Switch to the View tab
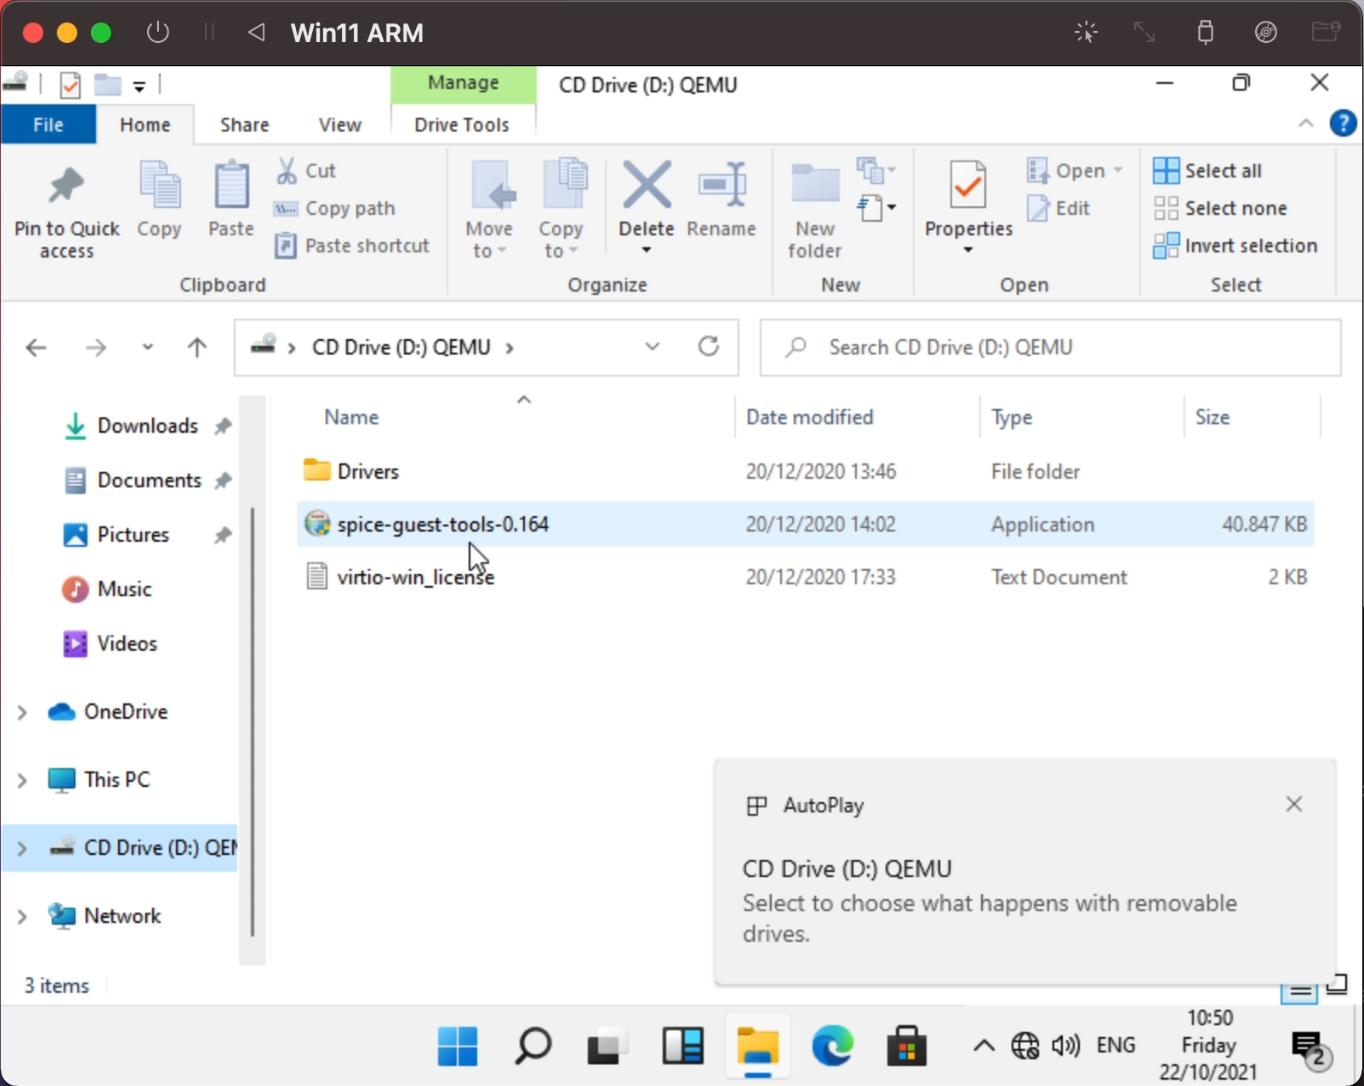 pyautogui.click(x=339, y=124)
